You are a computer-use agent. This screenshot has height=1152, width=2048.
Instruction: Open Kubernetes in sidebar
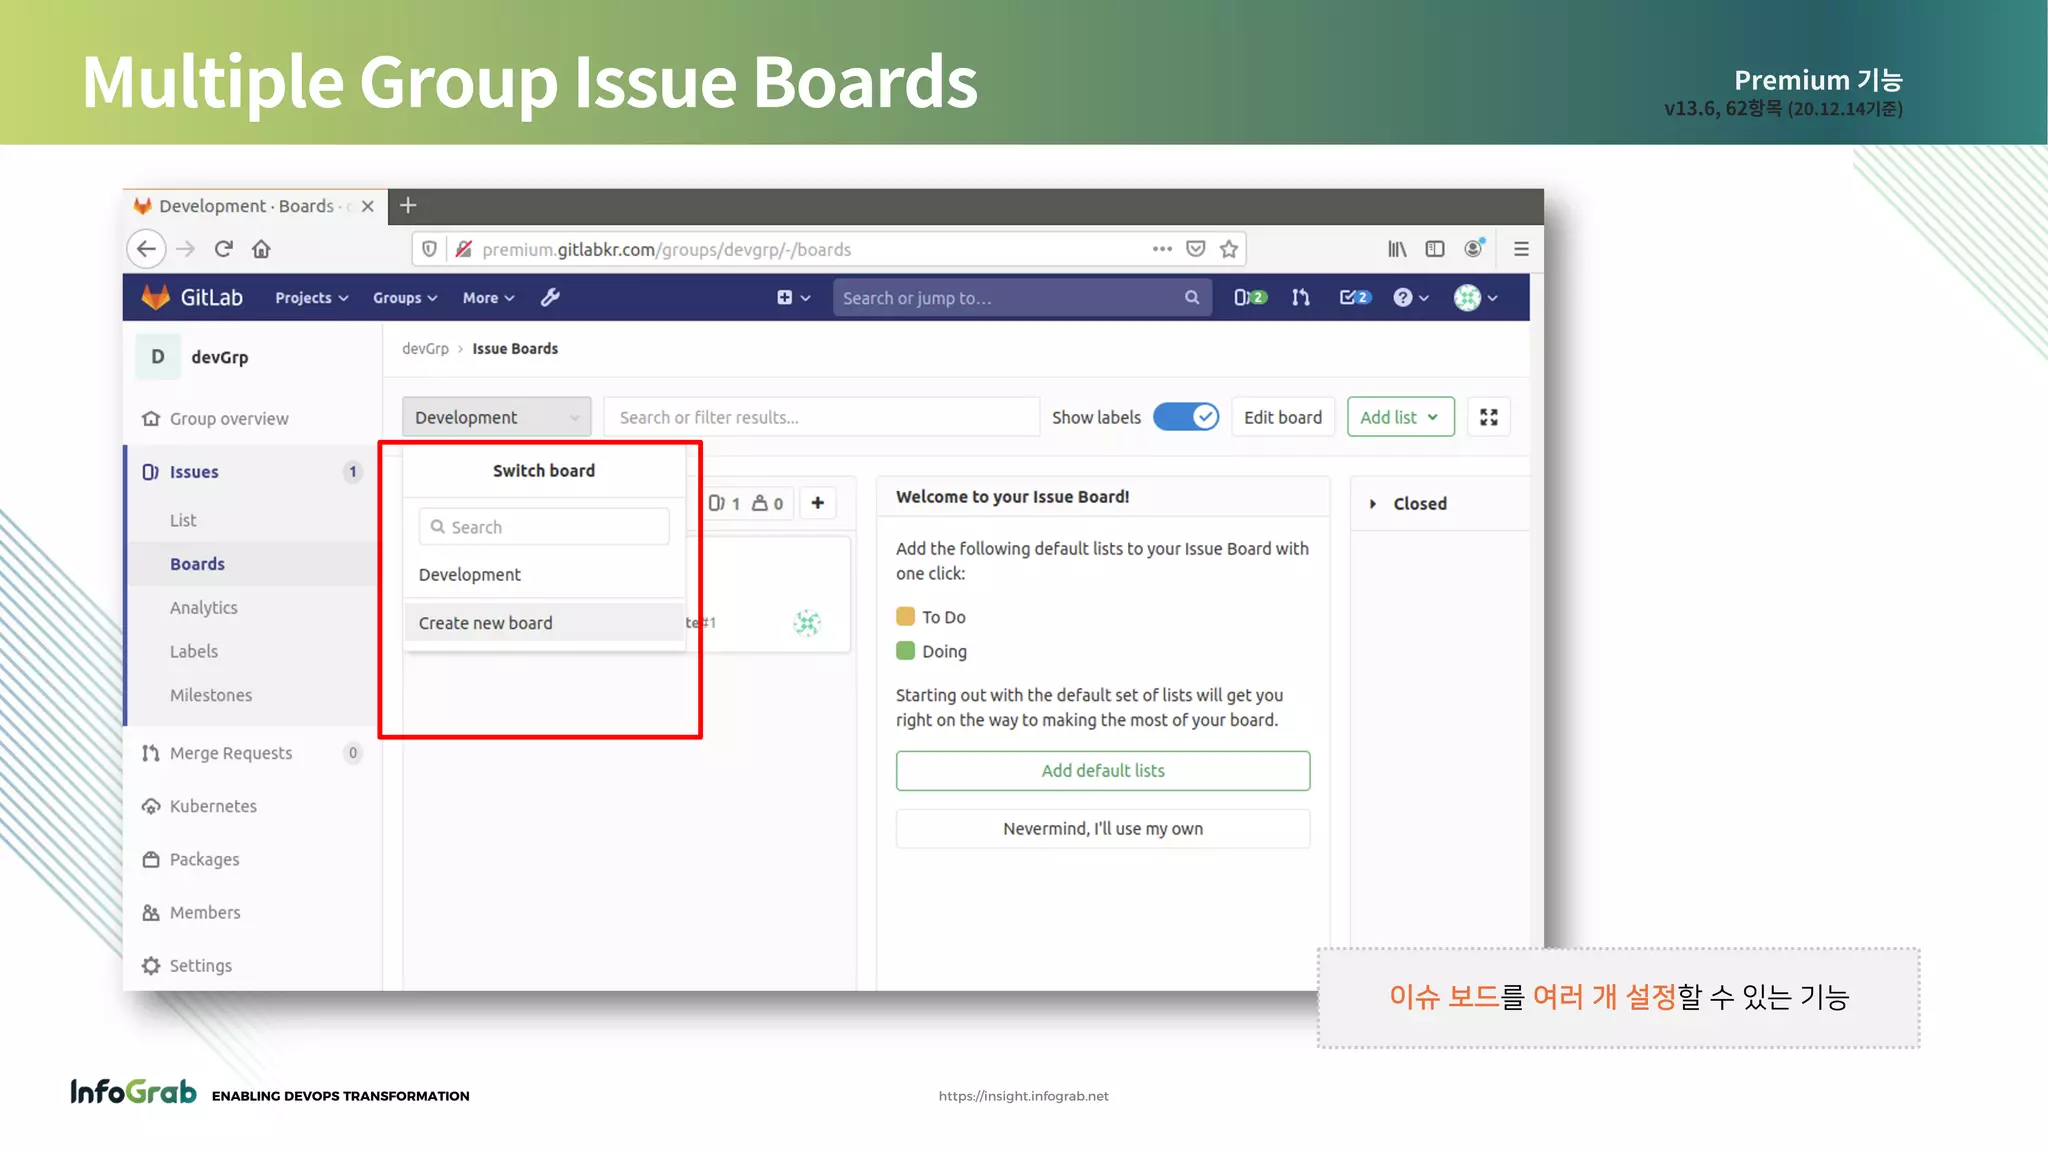click(x=213, y=806)
